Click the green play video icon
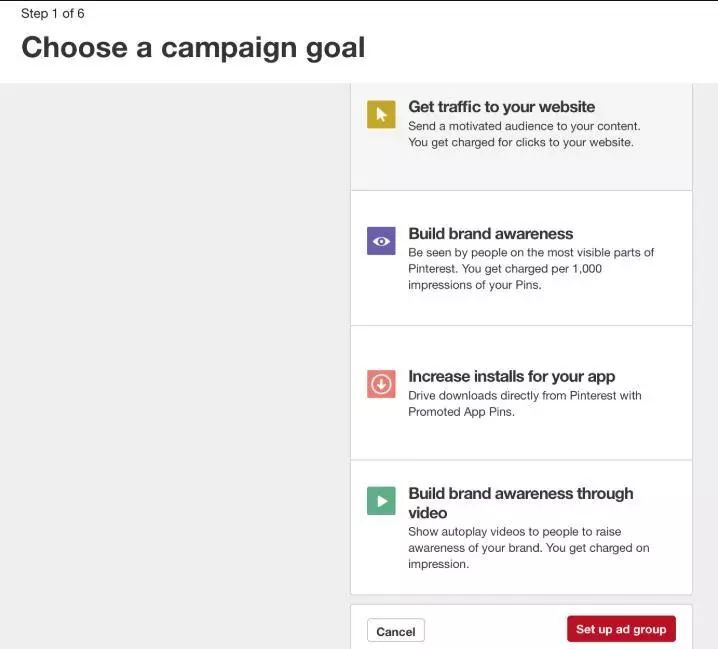 pyautogui.click(x=381, y=501)
